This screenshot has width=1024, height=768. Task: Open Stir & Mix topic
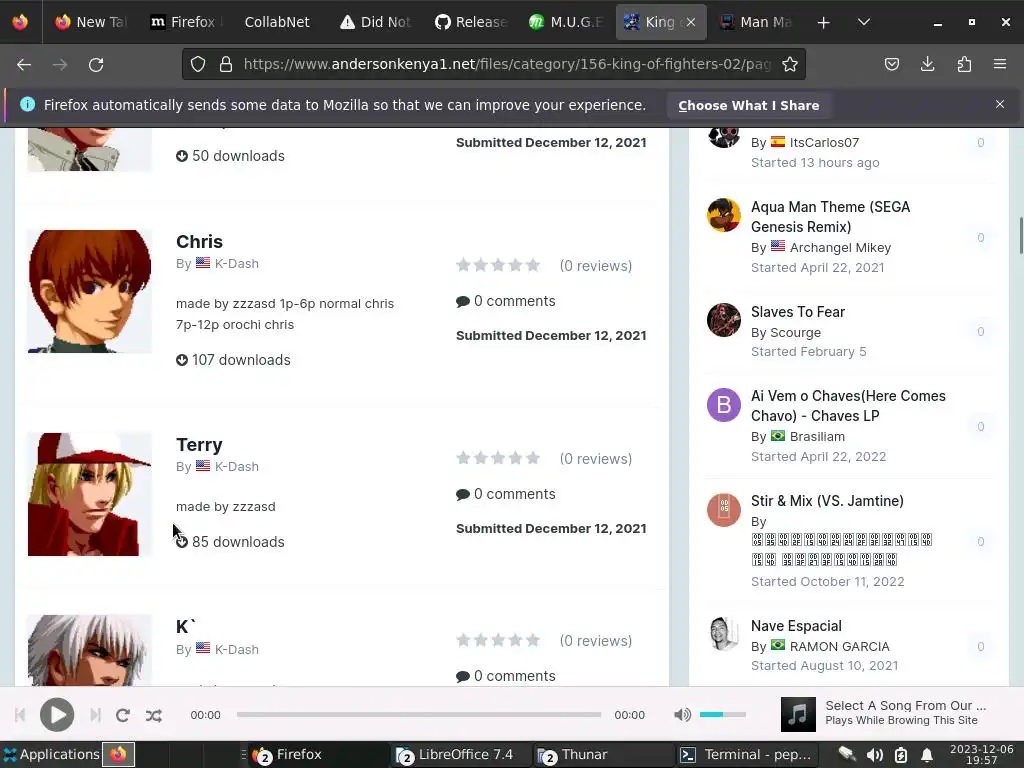(827, 501)
